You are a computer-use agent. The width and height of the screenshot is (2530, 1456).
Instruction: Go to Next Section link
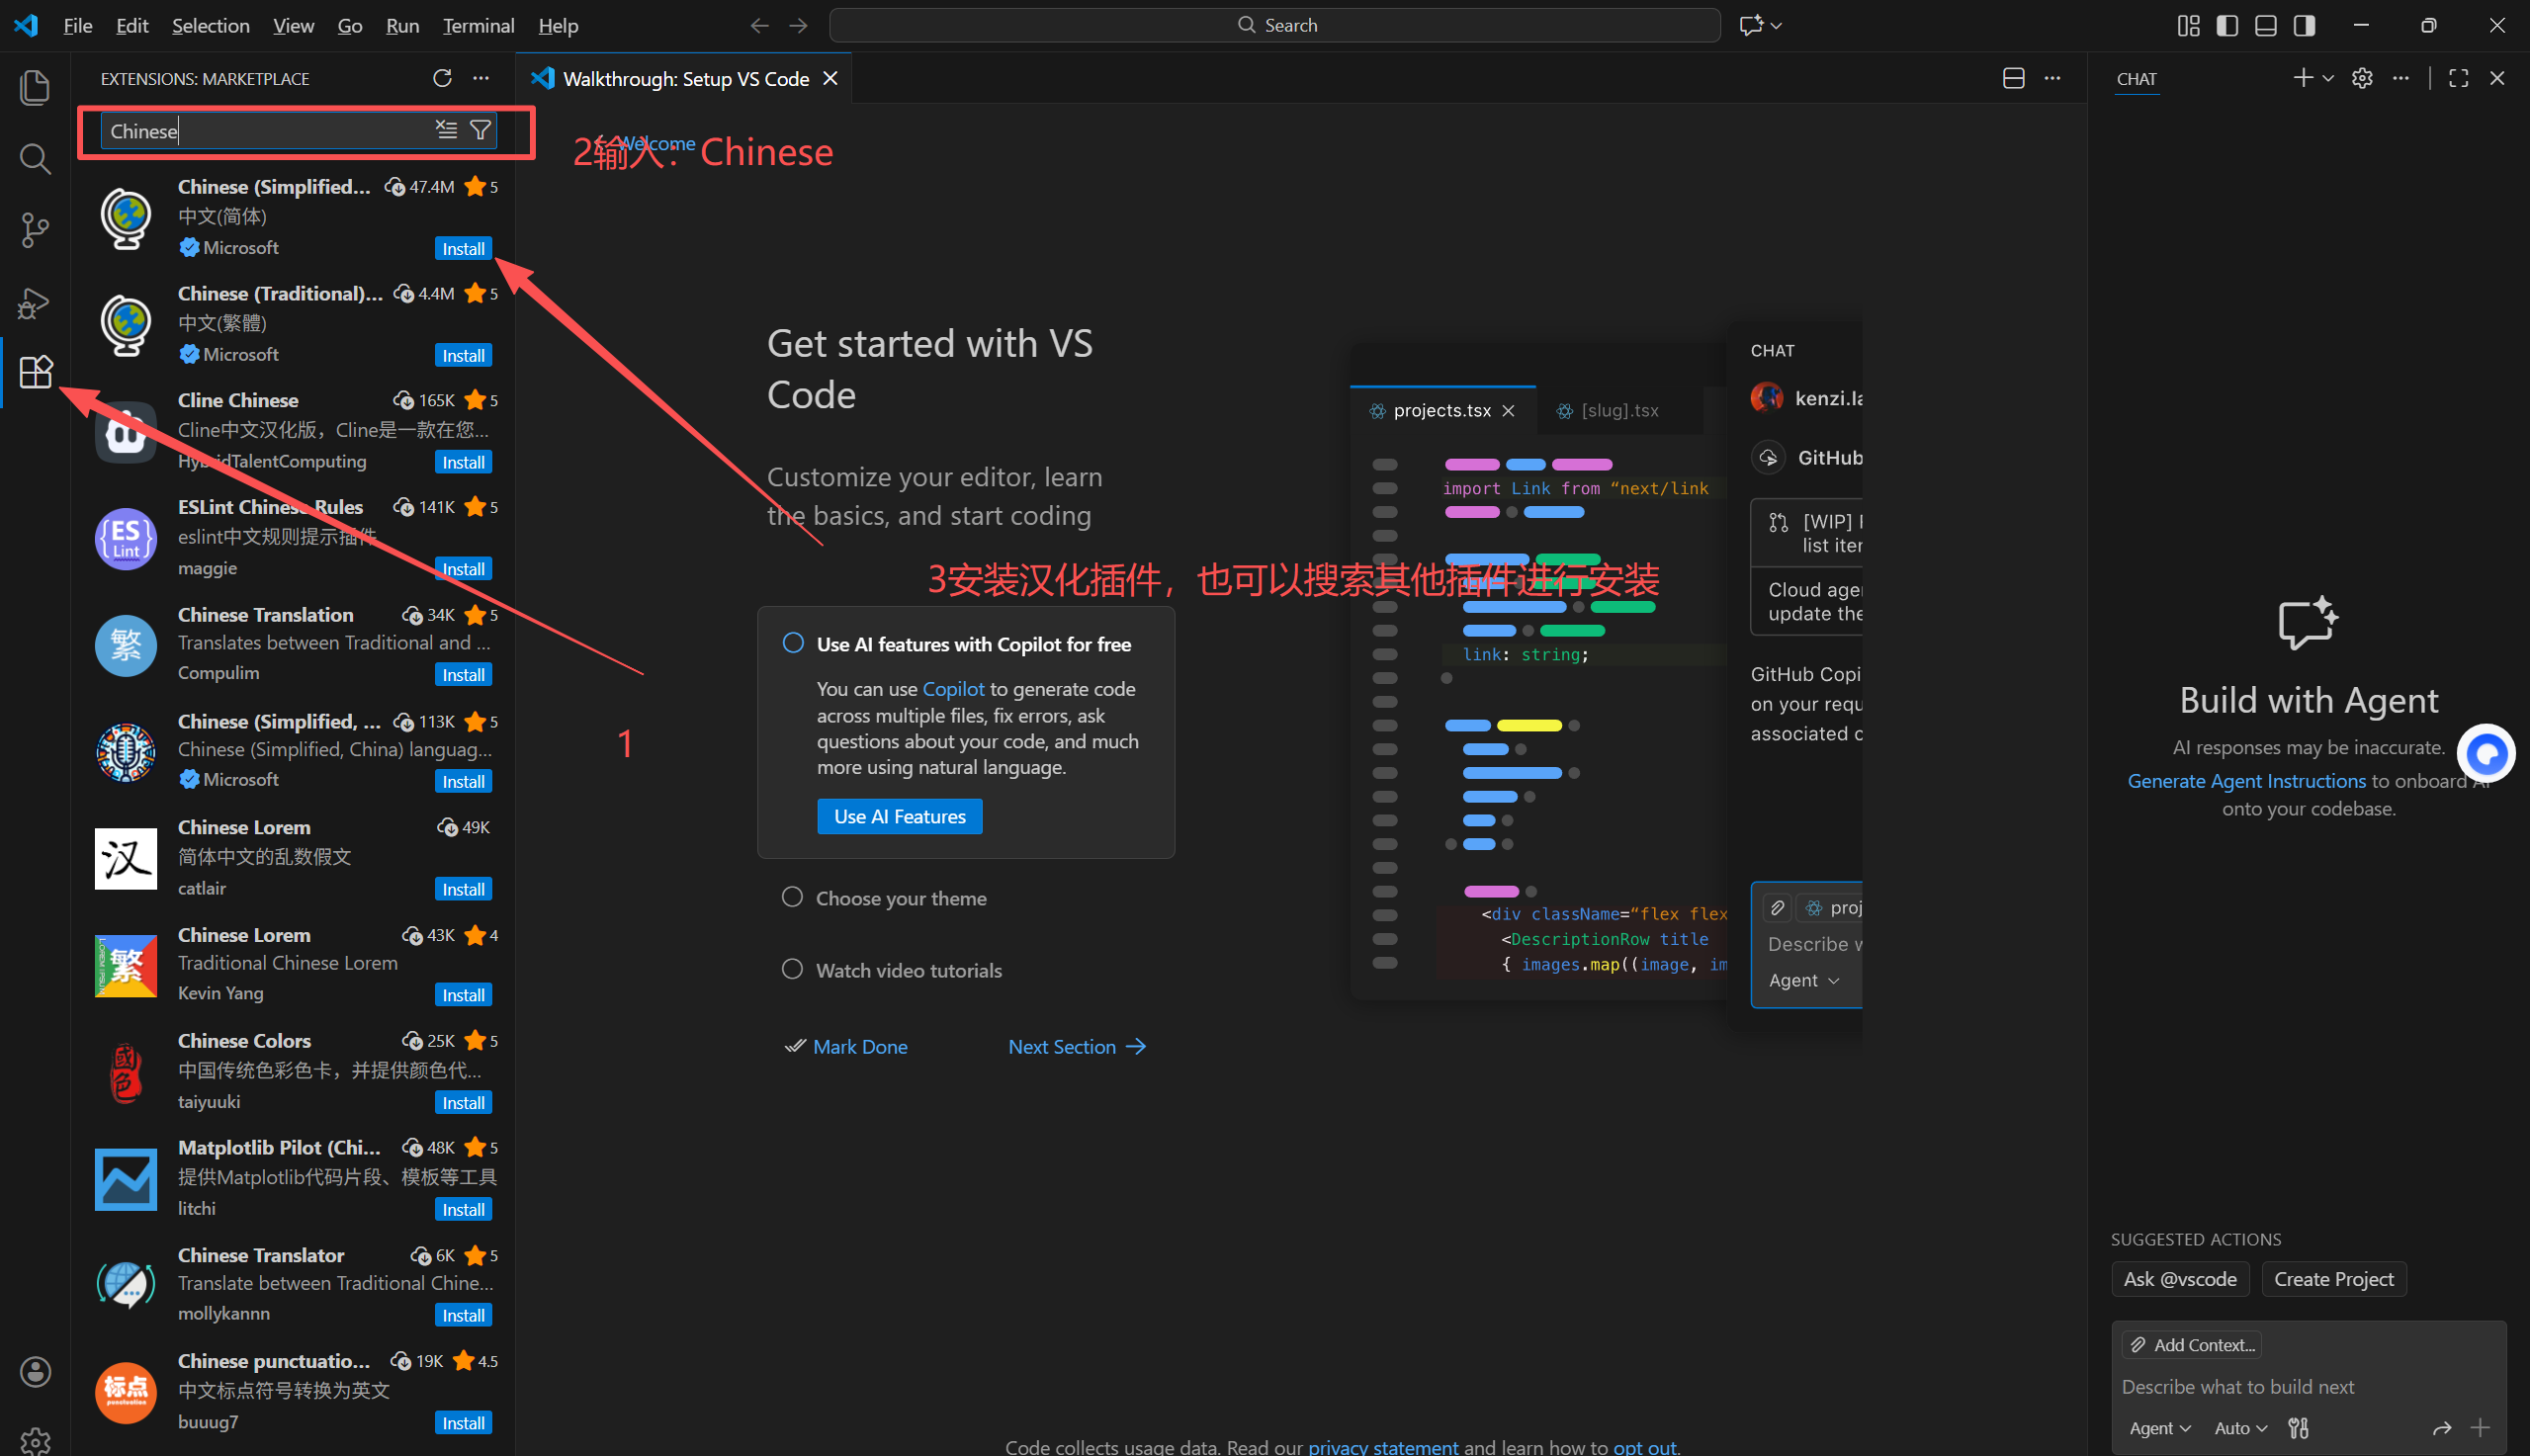pos(1077,1046)
